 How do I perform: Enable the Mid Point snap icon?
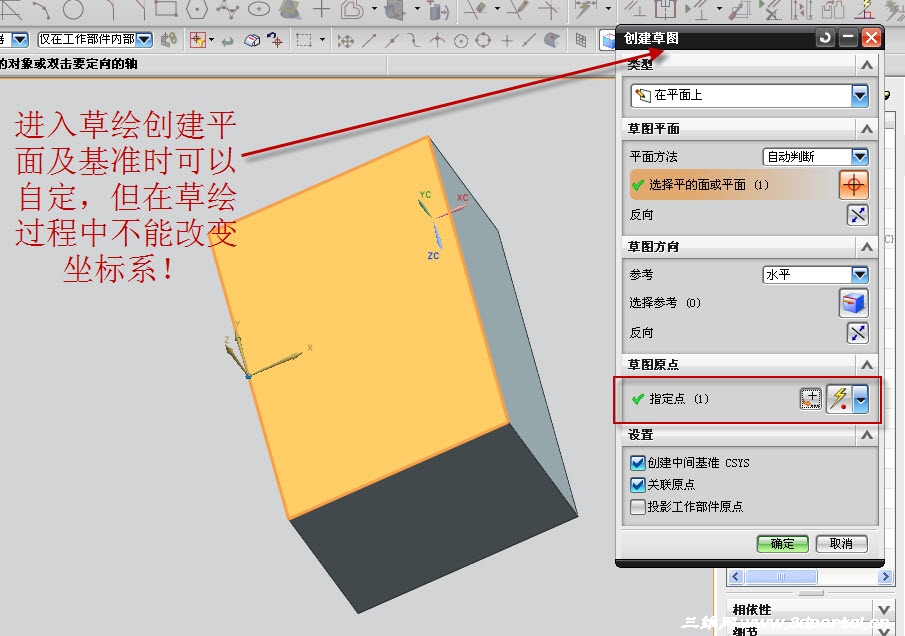pyautogui.click(x=392, y=40)
